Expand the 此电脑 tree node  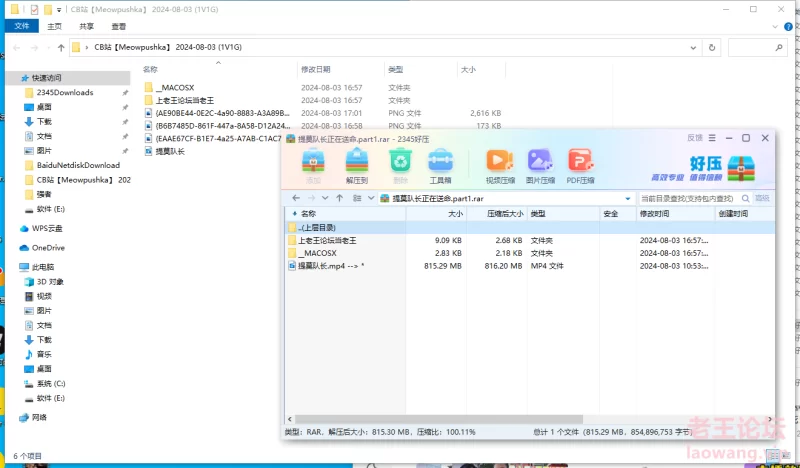(11, 267)
